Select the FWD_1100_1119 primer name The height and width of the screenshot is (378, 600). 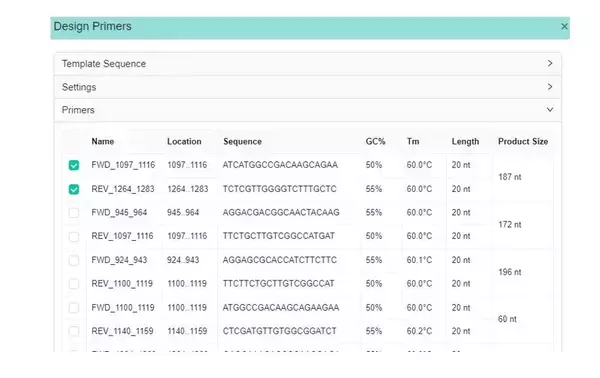pos(123,308)
